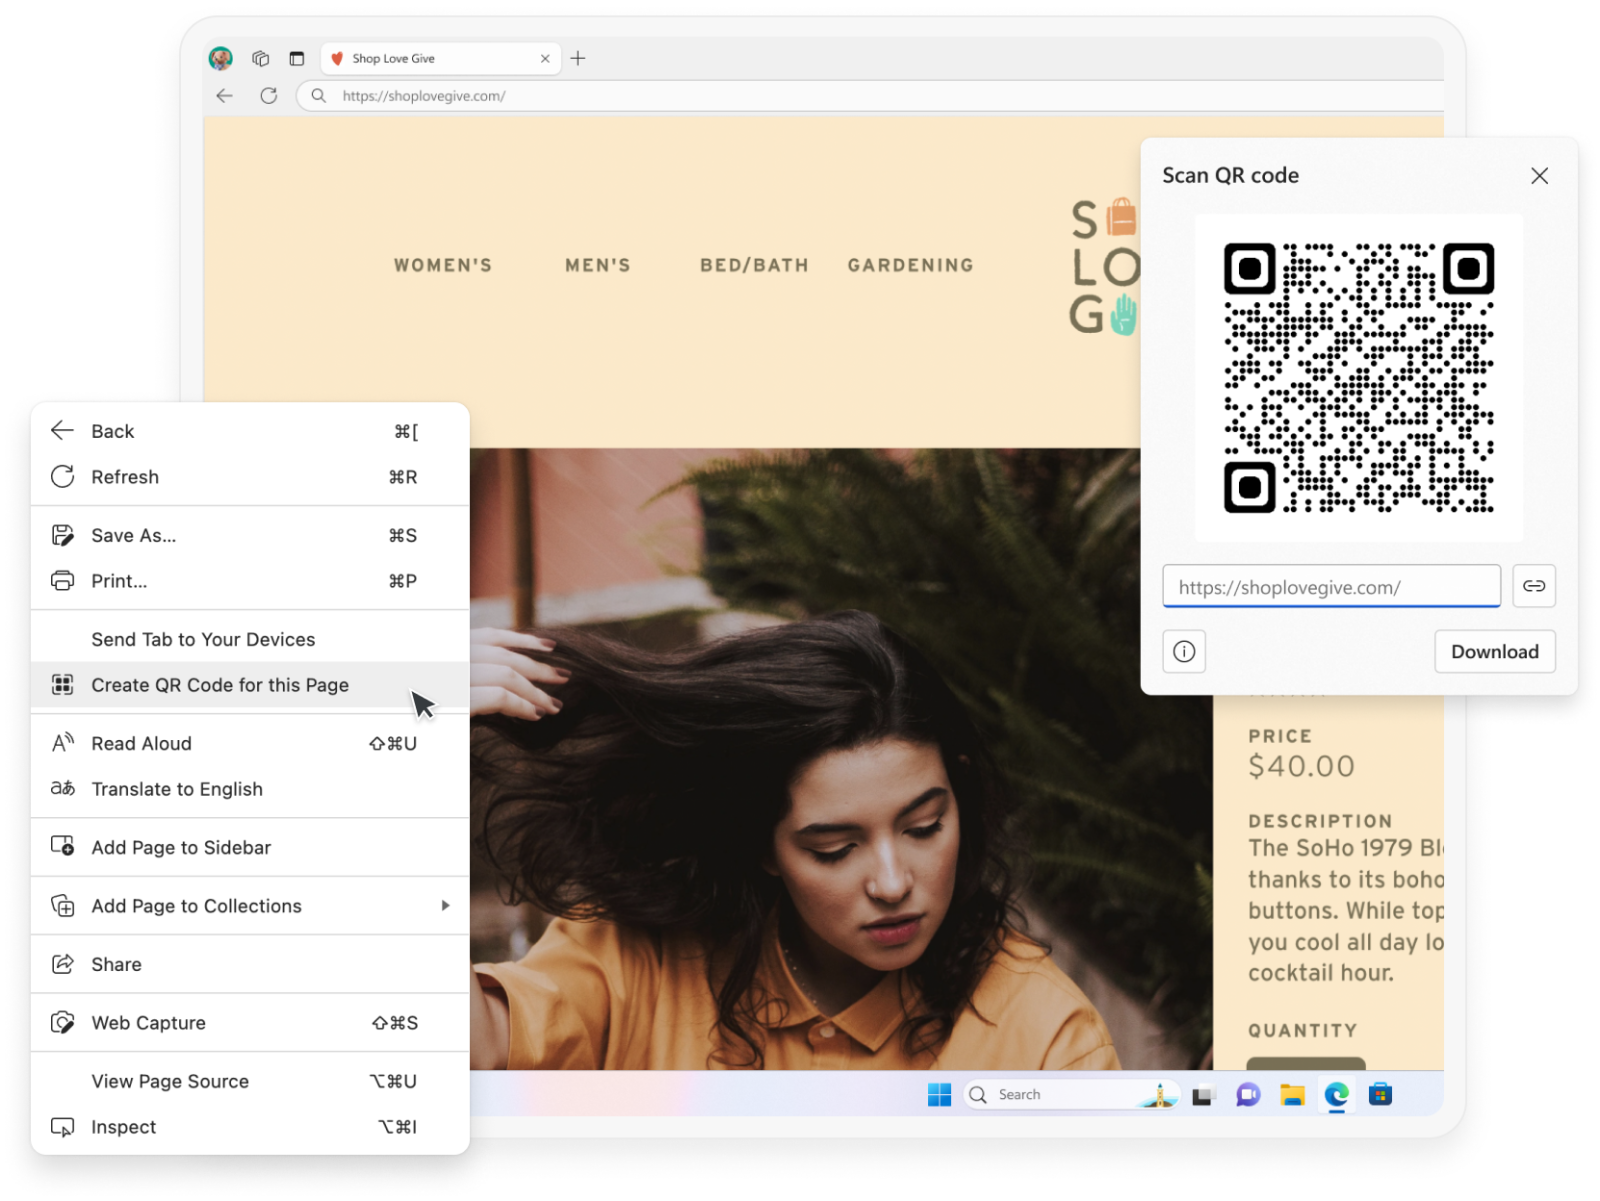Choose Translate to English menu item
Screen dimensions: 1600x1201
pyautogui.click(x=177, y=789)
